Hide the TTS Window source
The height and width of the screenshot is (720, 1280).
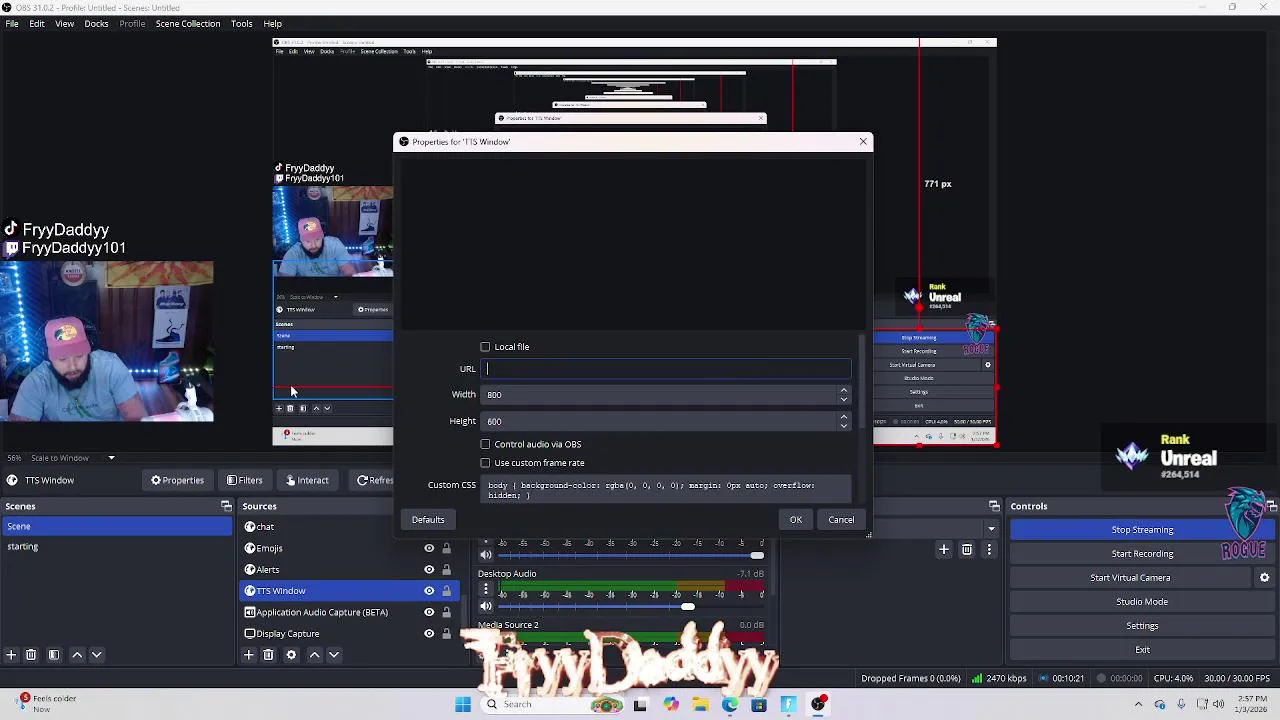(429, 591)
